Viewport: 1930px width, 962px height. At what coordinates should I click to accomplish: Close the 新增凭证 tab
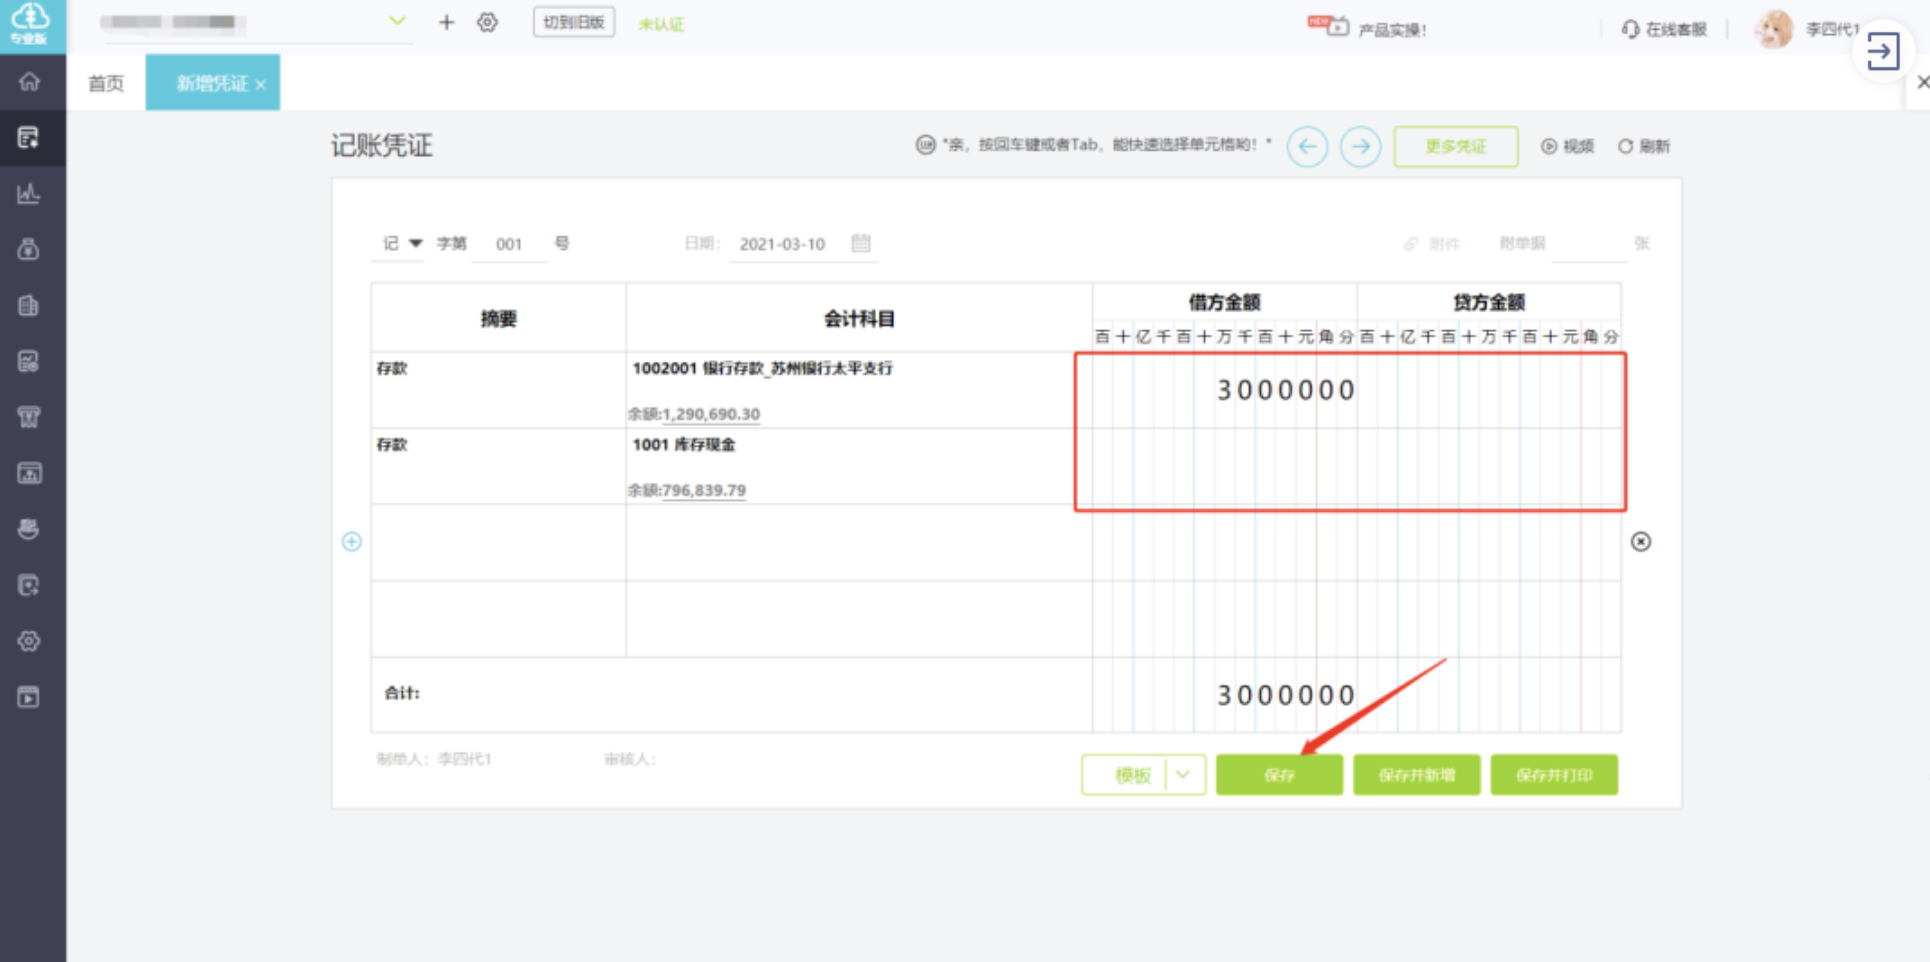tap(261, 85)
